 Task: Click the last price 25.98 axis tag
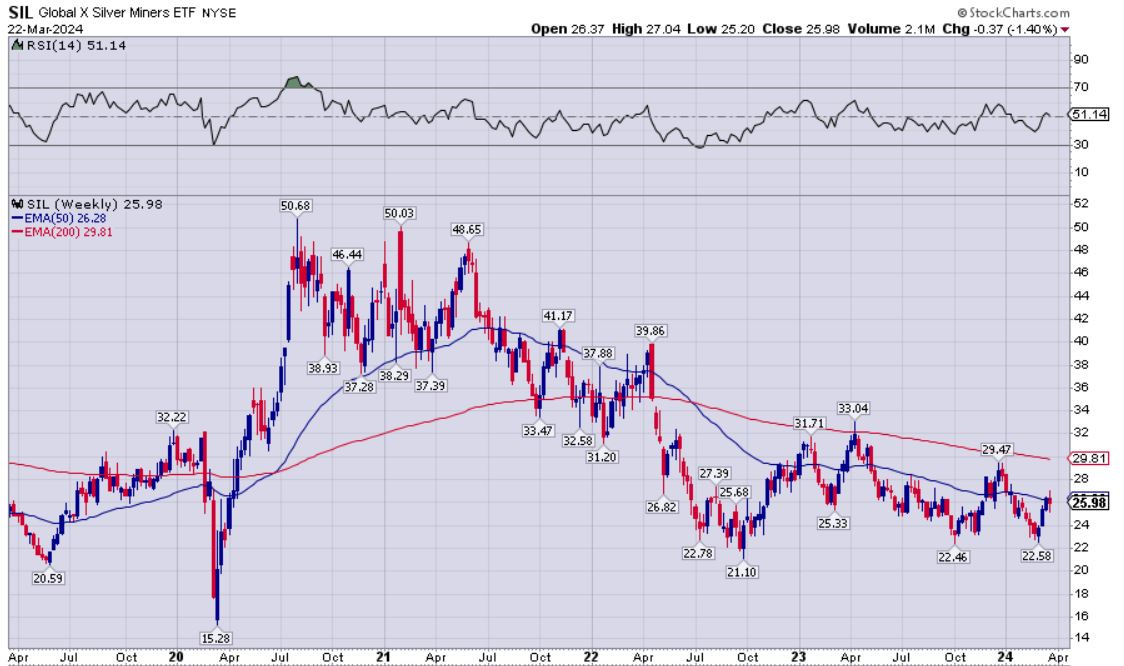pos(1090,503)
